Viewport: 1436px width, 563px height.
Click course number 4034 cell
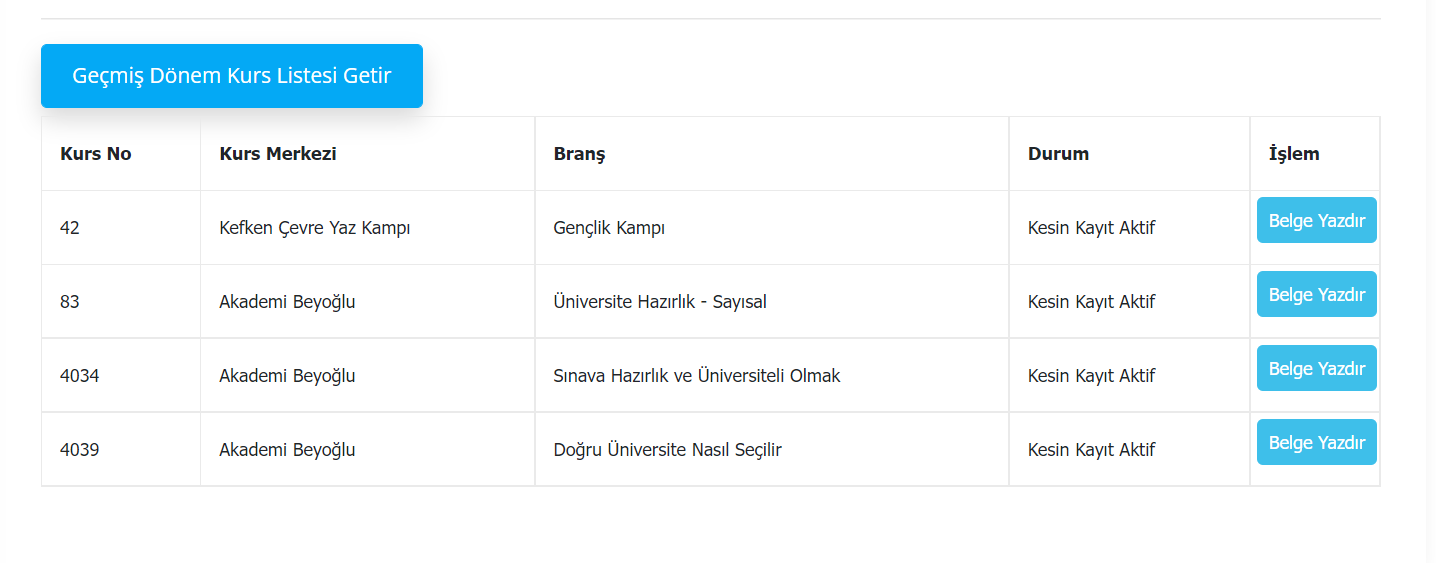click(x=80, y=376)
